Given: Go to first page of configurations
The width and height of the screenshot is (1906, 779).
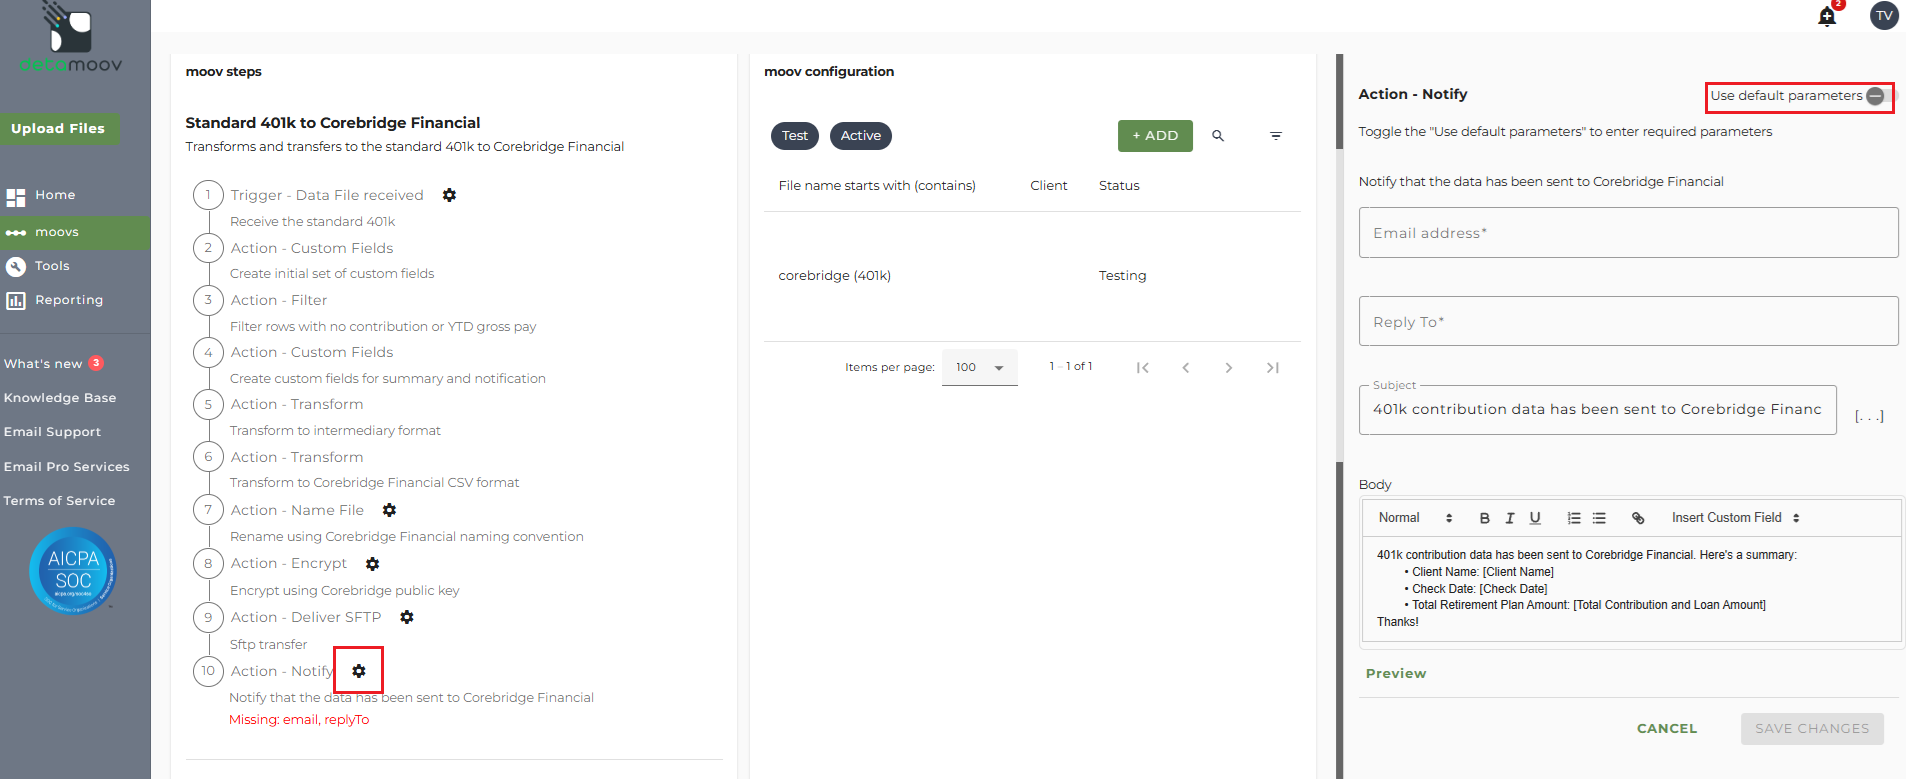Looking at the screenshot, I should coord(1142,368).
